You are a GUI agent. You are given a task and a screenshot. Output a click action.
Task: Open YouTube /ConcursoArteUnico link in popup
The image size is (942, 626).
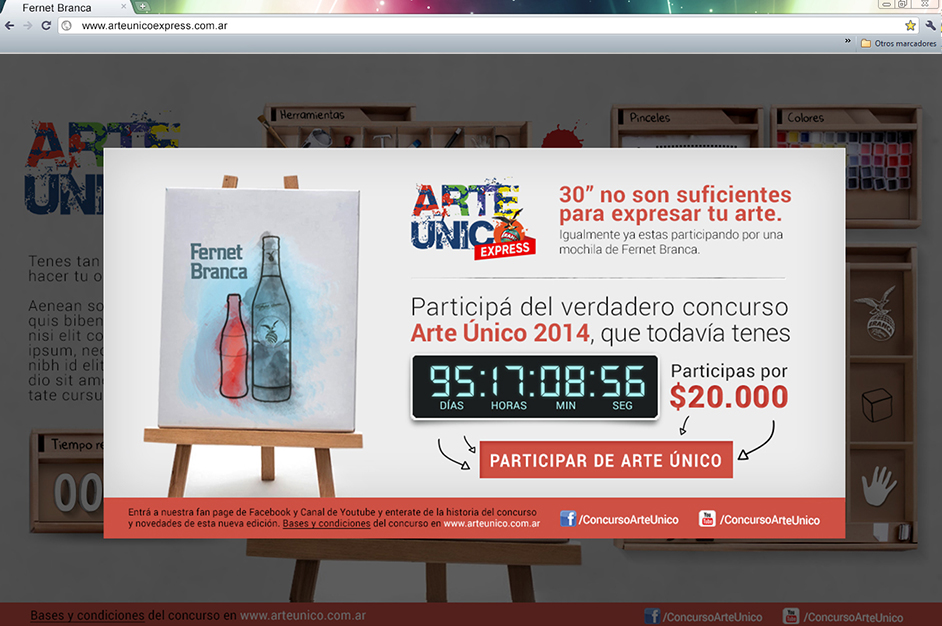pyautogui.click(x=770, y=520)
